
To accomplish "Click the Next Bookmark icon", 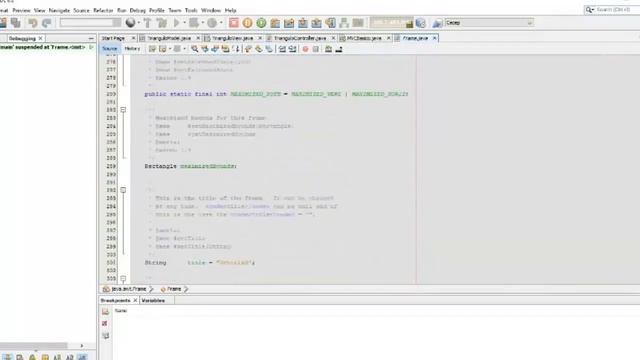I will 258,49.
